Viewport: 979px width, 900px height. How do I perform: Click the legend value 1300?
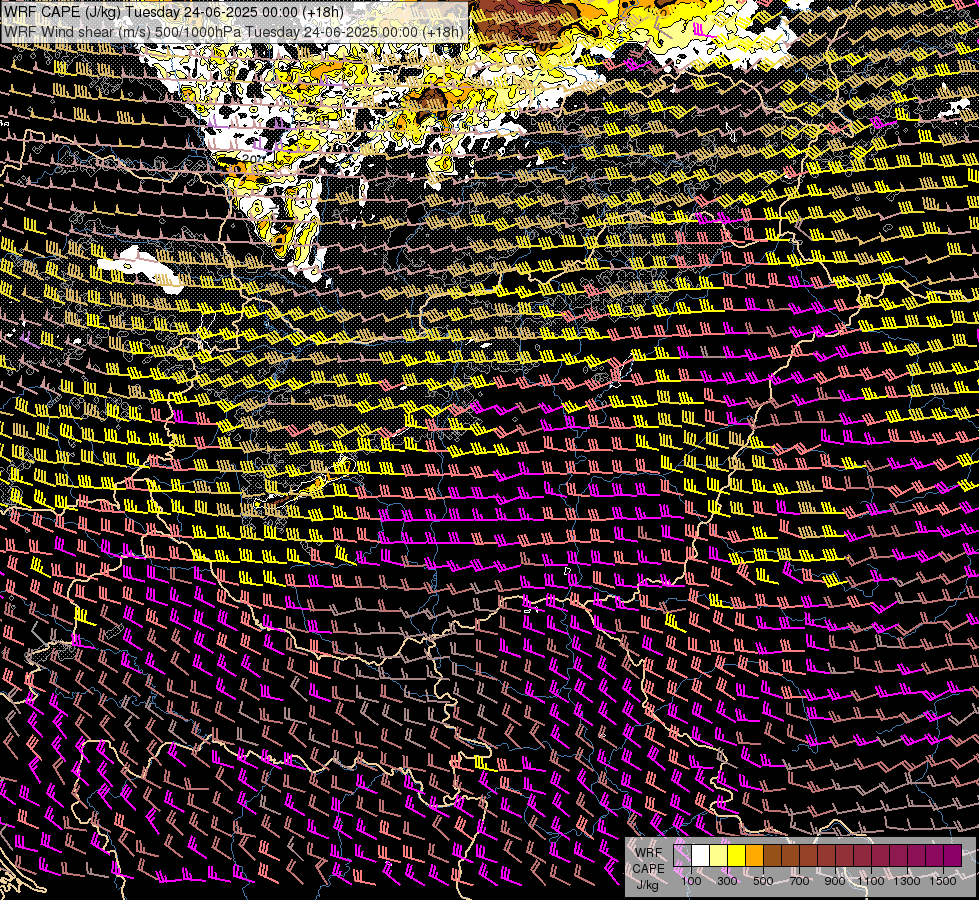(907, 881)
